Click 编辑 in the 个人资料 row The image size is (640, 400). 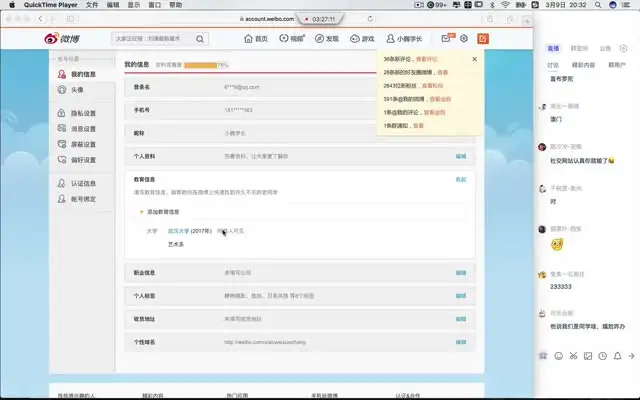point(460,157)
